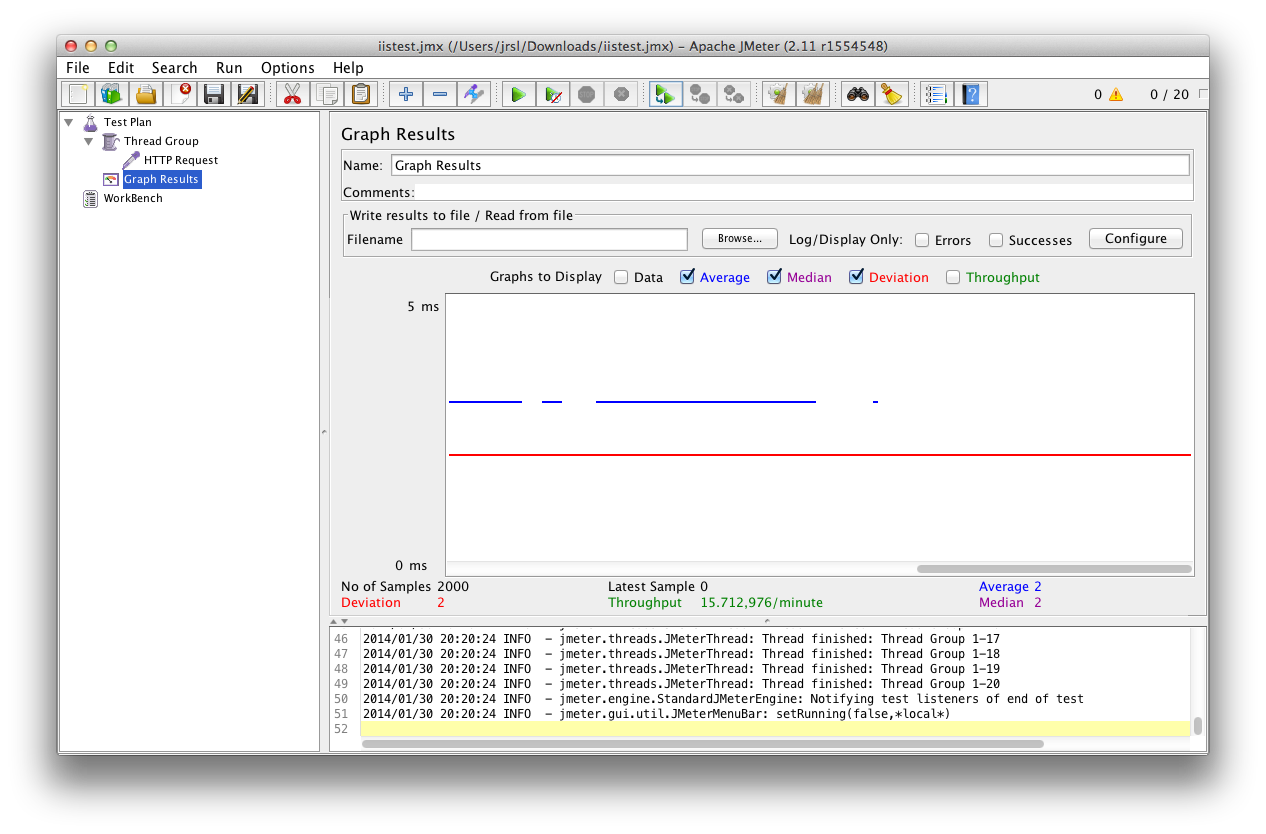Open the Function Helper dialog
This screenshot has height=834, width=1266.
coord(936,93)
